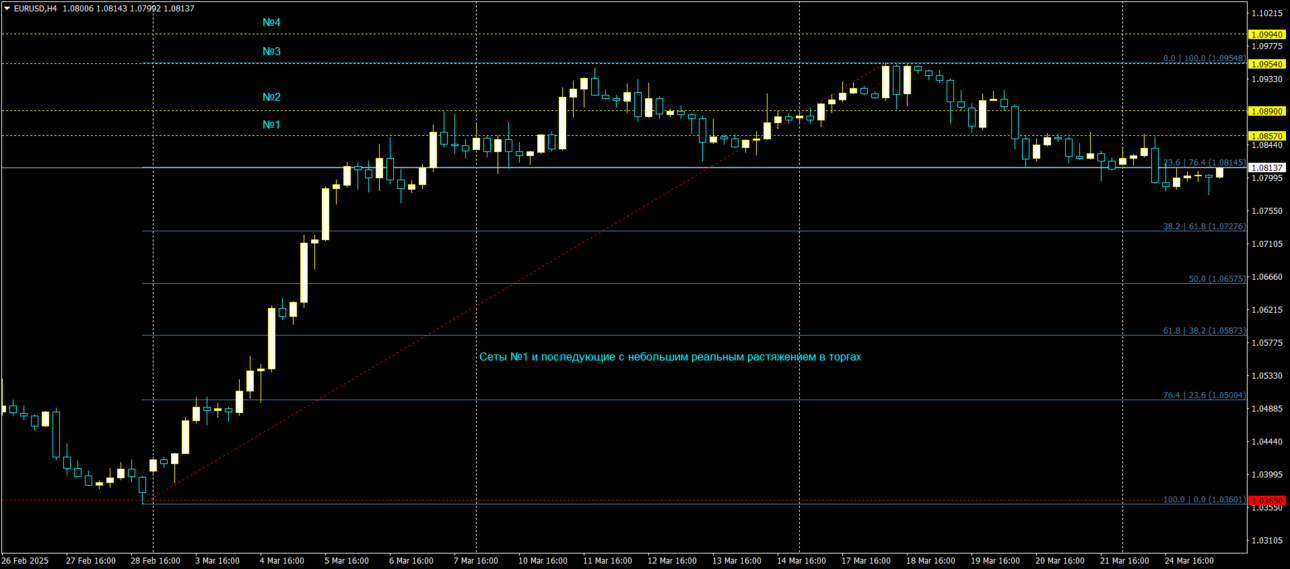This screenshot has width=1290, height=569.
Task: Click the 1.03995 price scale value
Action: coord(1267,475)
